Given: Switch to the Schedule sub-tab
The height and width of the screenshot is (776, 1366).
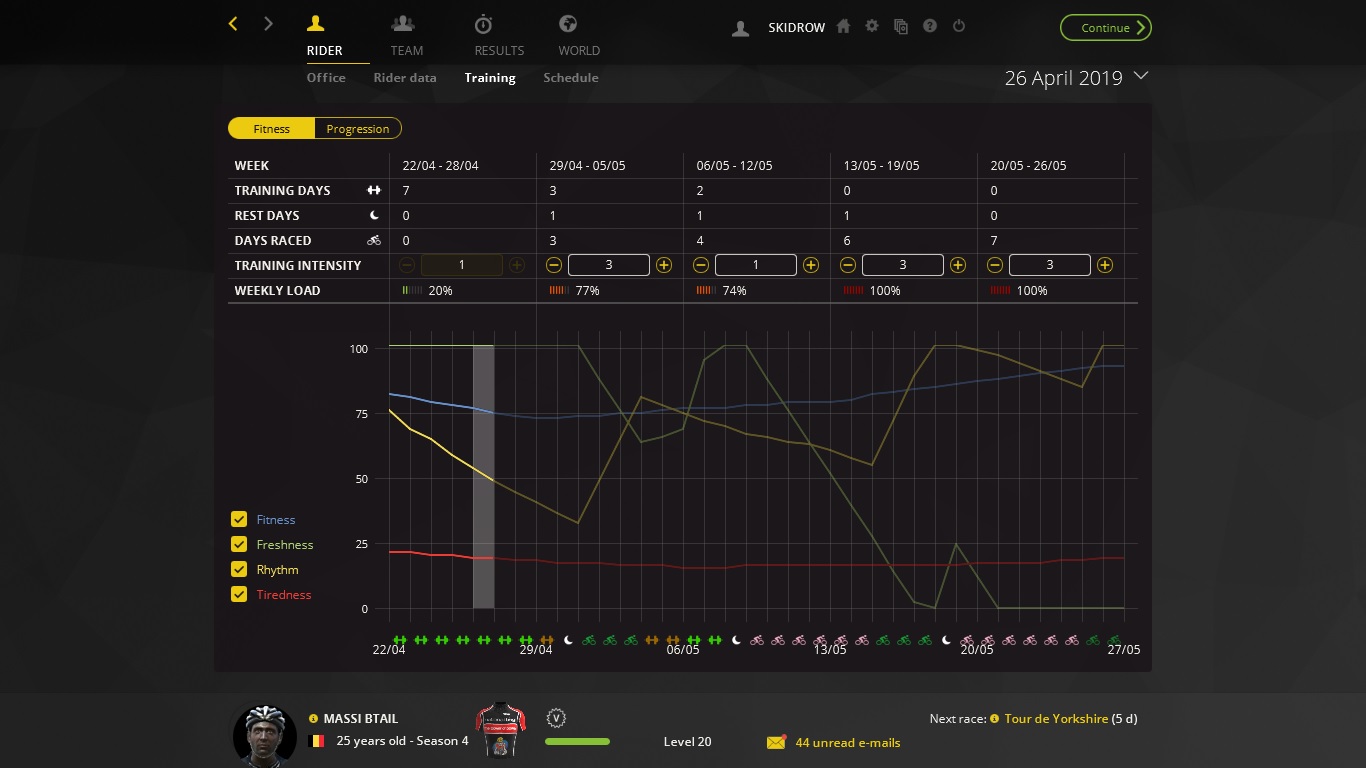Looking at the screenshot, I should coord(571,77).
